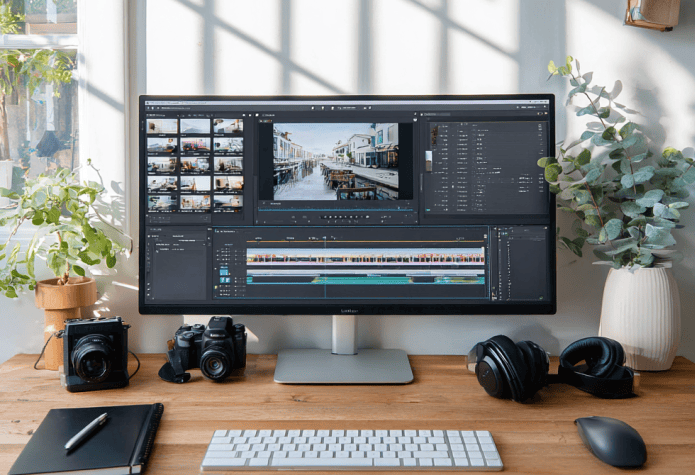Viewport: 696px width, 476px height.
Task: Click the playhead marker on the timeline ruler
Action: point(325,238)
